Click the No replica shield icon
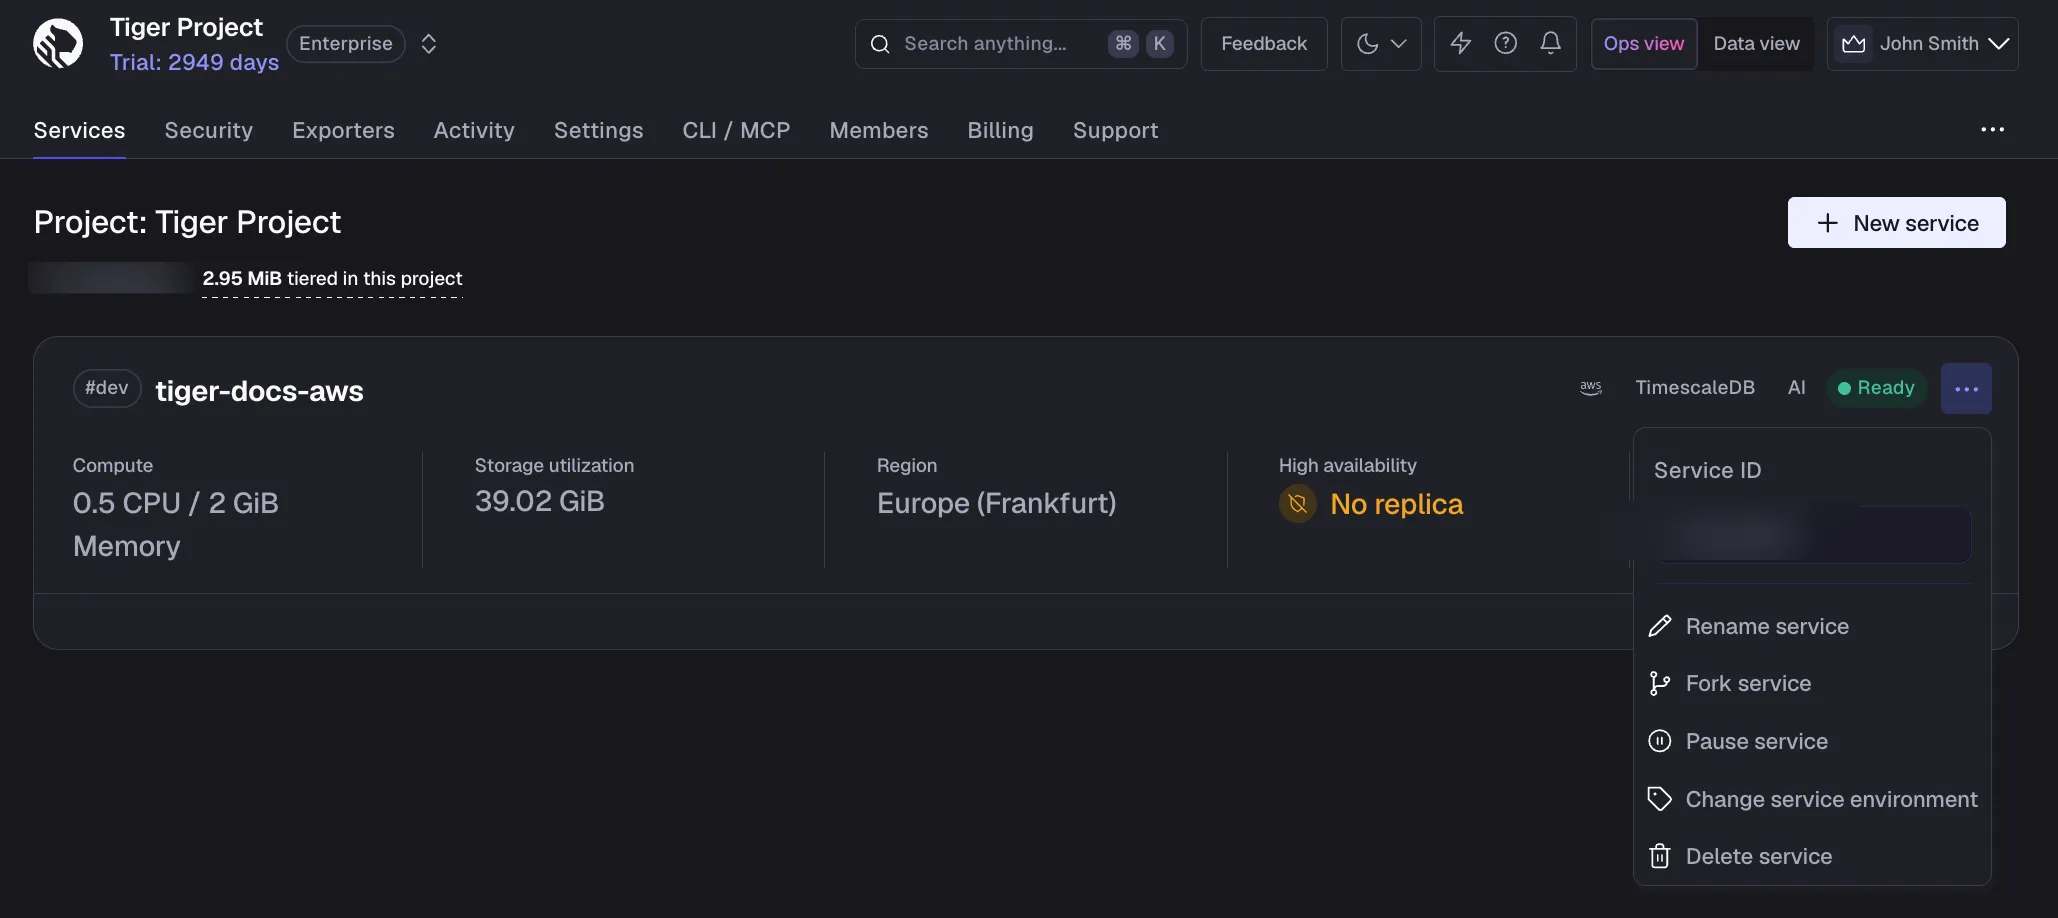2058x918 pixels. click(x=1297, y=504)
